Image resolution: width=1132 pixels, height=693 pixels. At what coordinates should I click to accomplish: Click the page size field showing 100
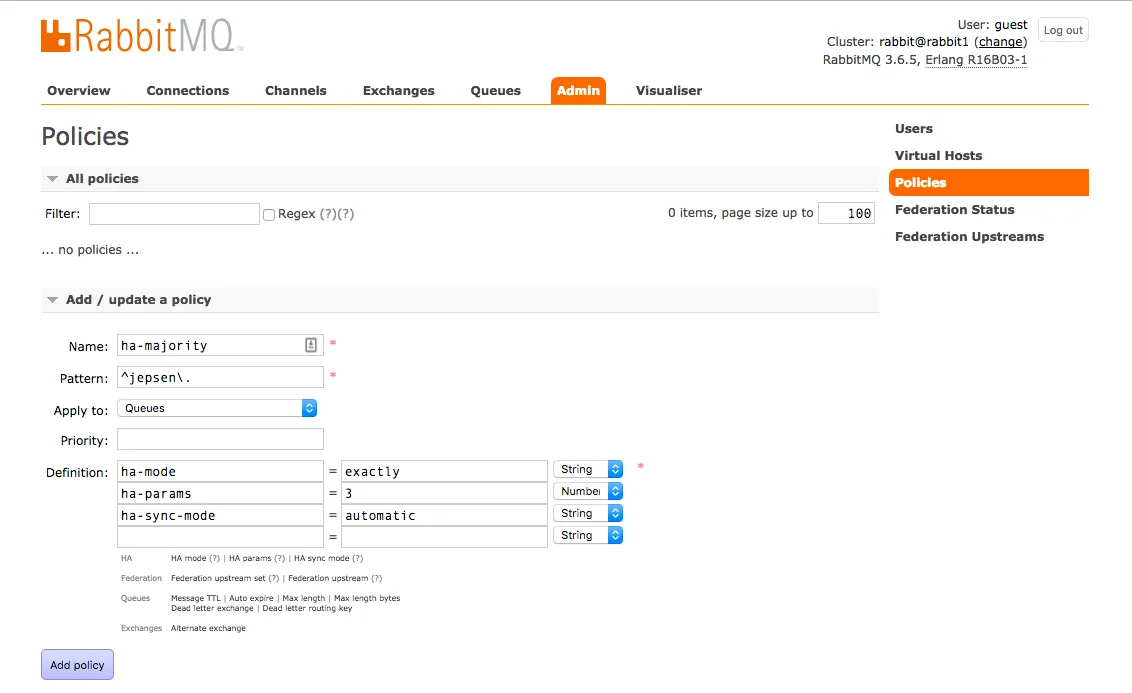tap(846, 213)
